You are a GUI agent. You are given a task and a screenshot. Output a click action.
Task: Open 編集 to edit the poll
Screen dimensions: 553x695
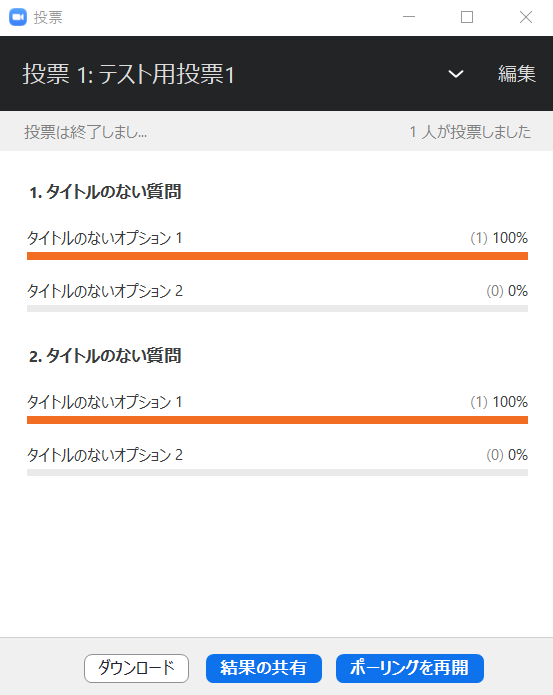(517, 74)
